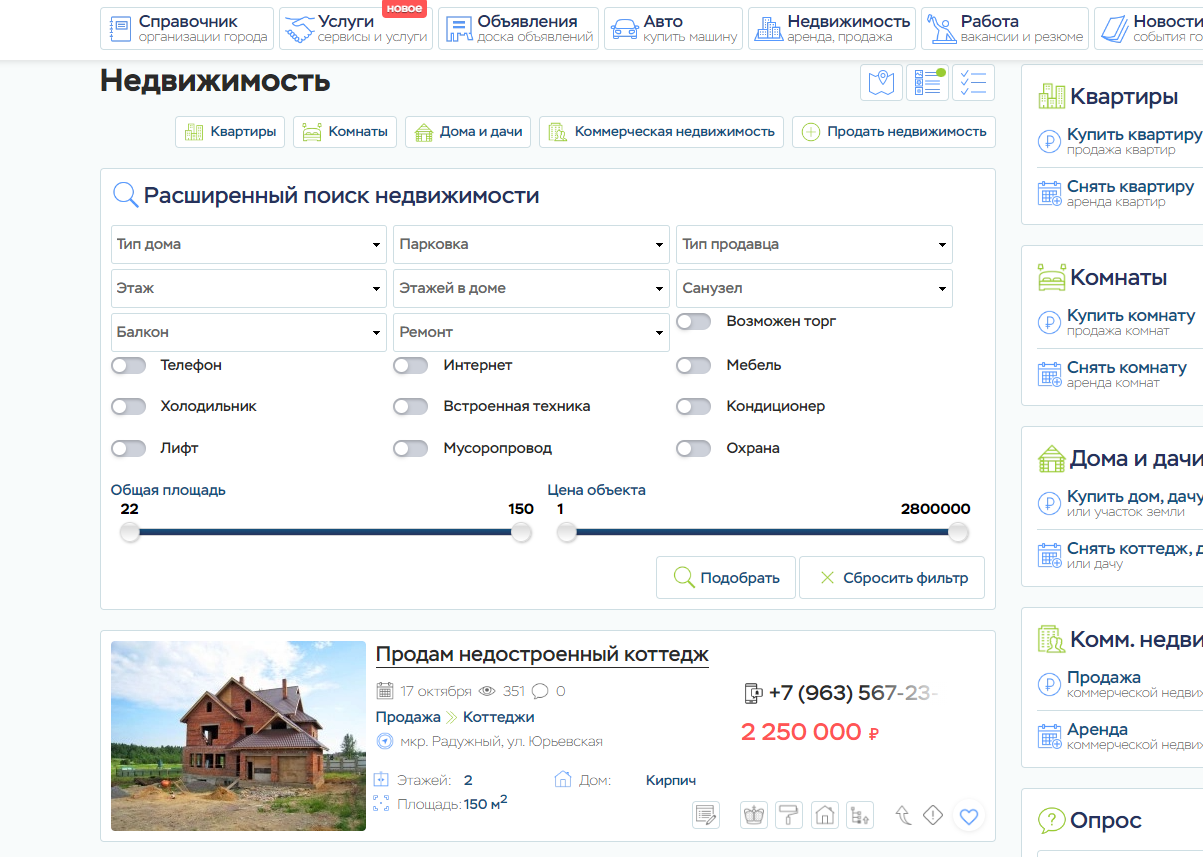Click the house icon on cottage listing

coord(824,816)
